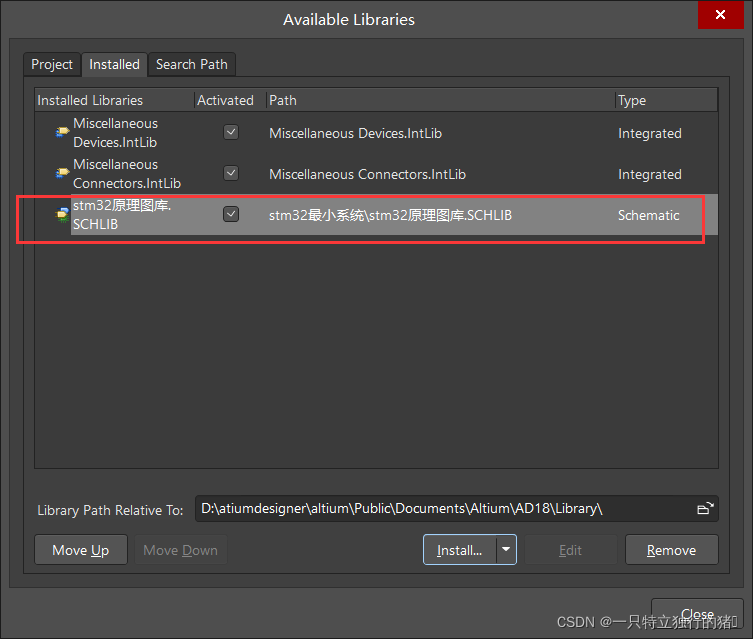This screenshot has width=753, height=639.
Task: Click the Activated column header
Action: (230, 100)
